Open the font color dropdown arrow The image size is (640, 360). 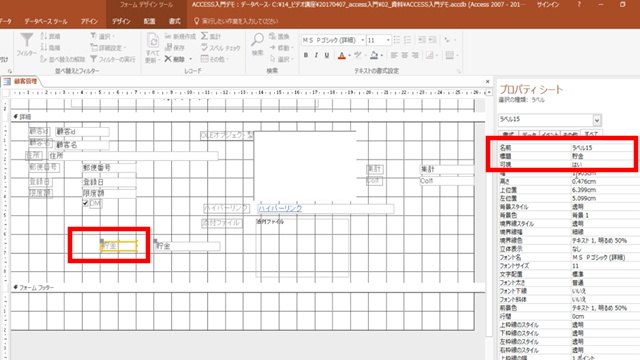(x=349, y=56)
